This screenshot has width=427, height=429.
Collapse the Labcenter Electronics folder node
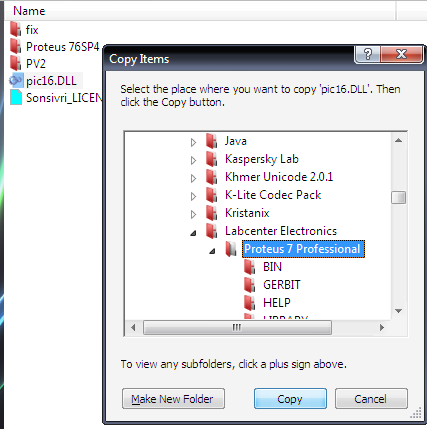click(193, 233)
